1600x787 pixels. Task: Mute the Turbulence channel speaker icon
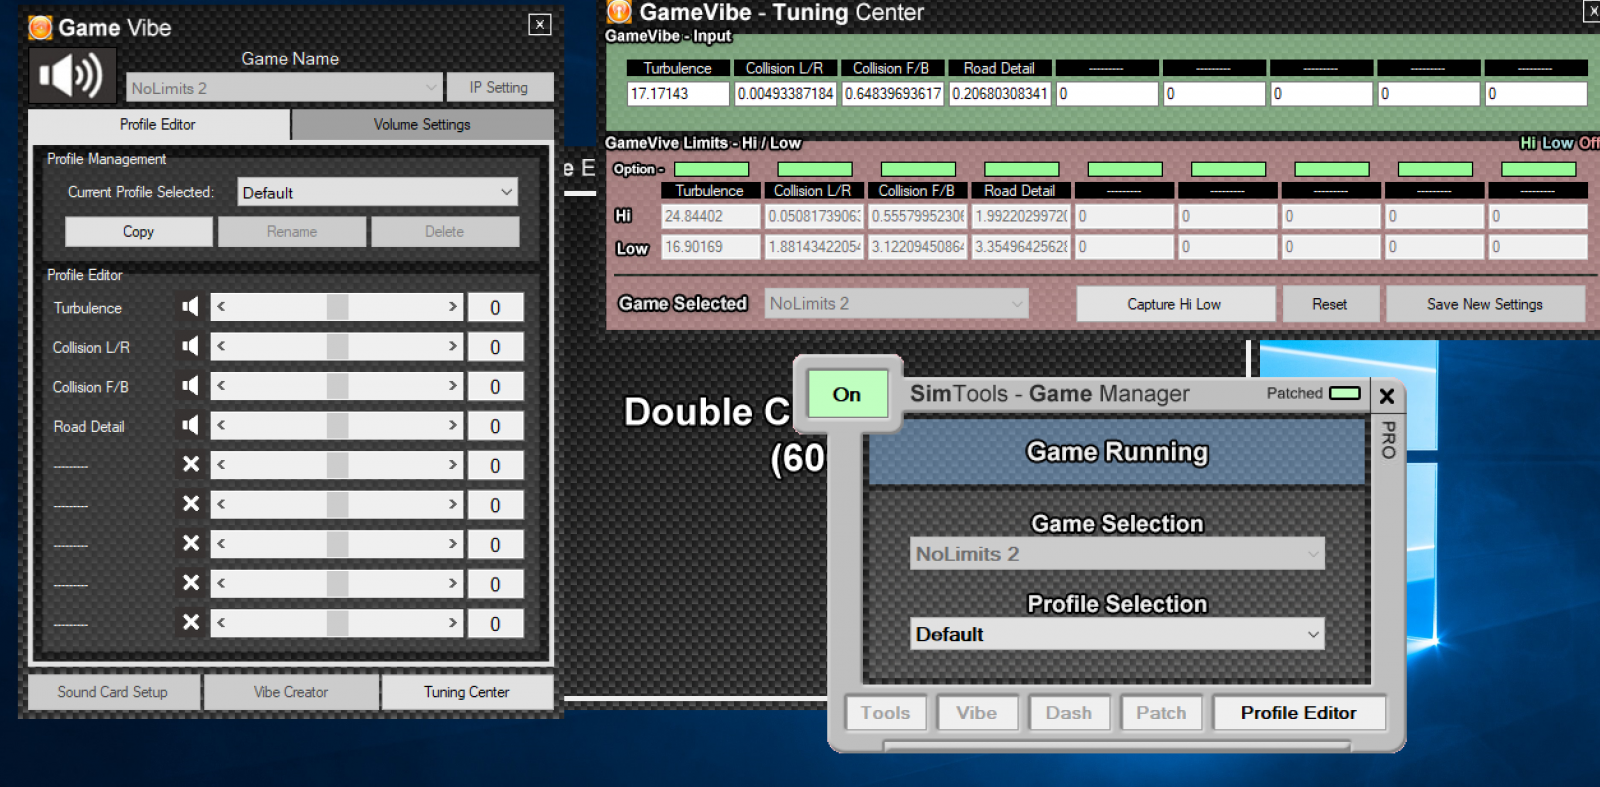tap(190, 307)
